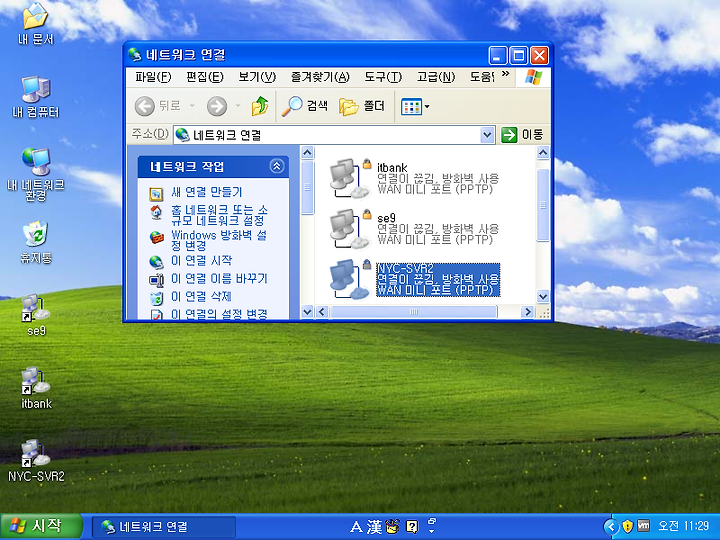The width and height of the screenshot is (720, 540).
Task: Open the Forward button history dropdown arrow
Action: 238,106
